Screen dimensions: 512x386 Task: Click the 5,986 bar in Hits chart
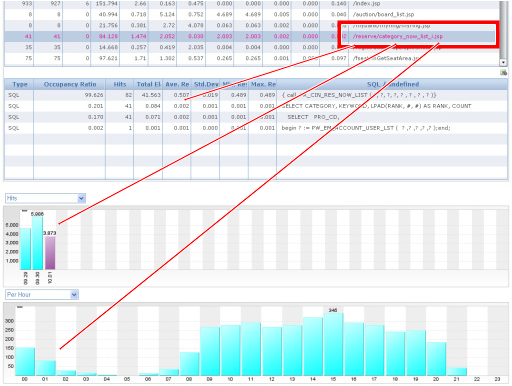[x=37, y=243]
